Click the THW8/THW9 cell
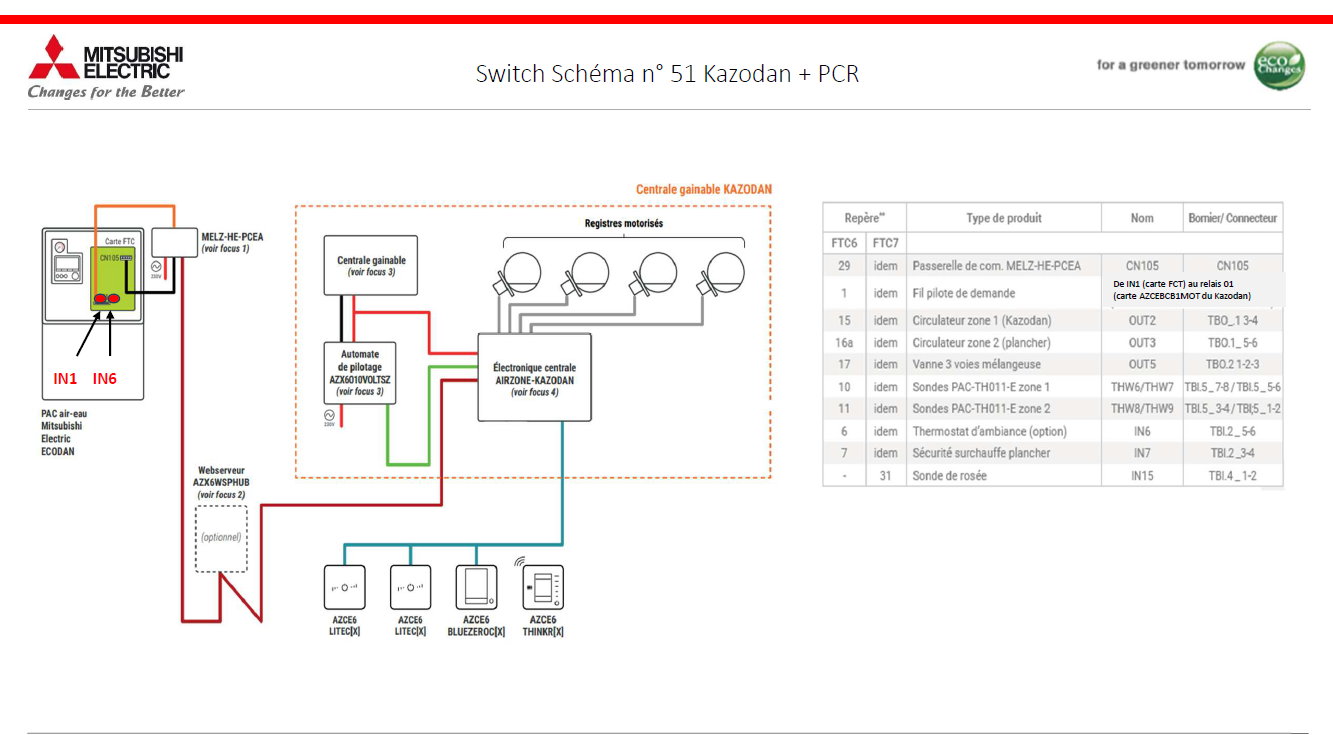Viewport: 1333px width, 735px height. (1142, 409)
